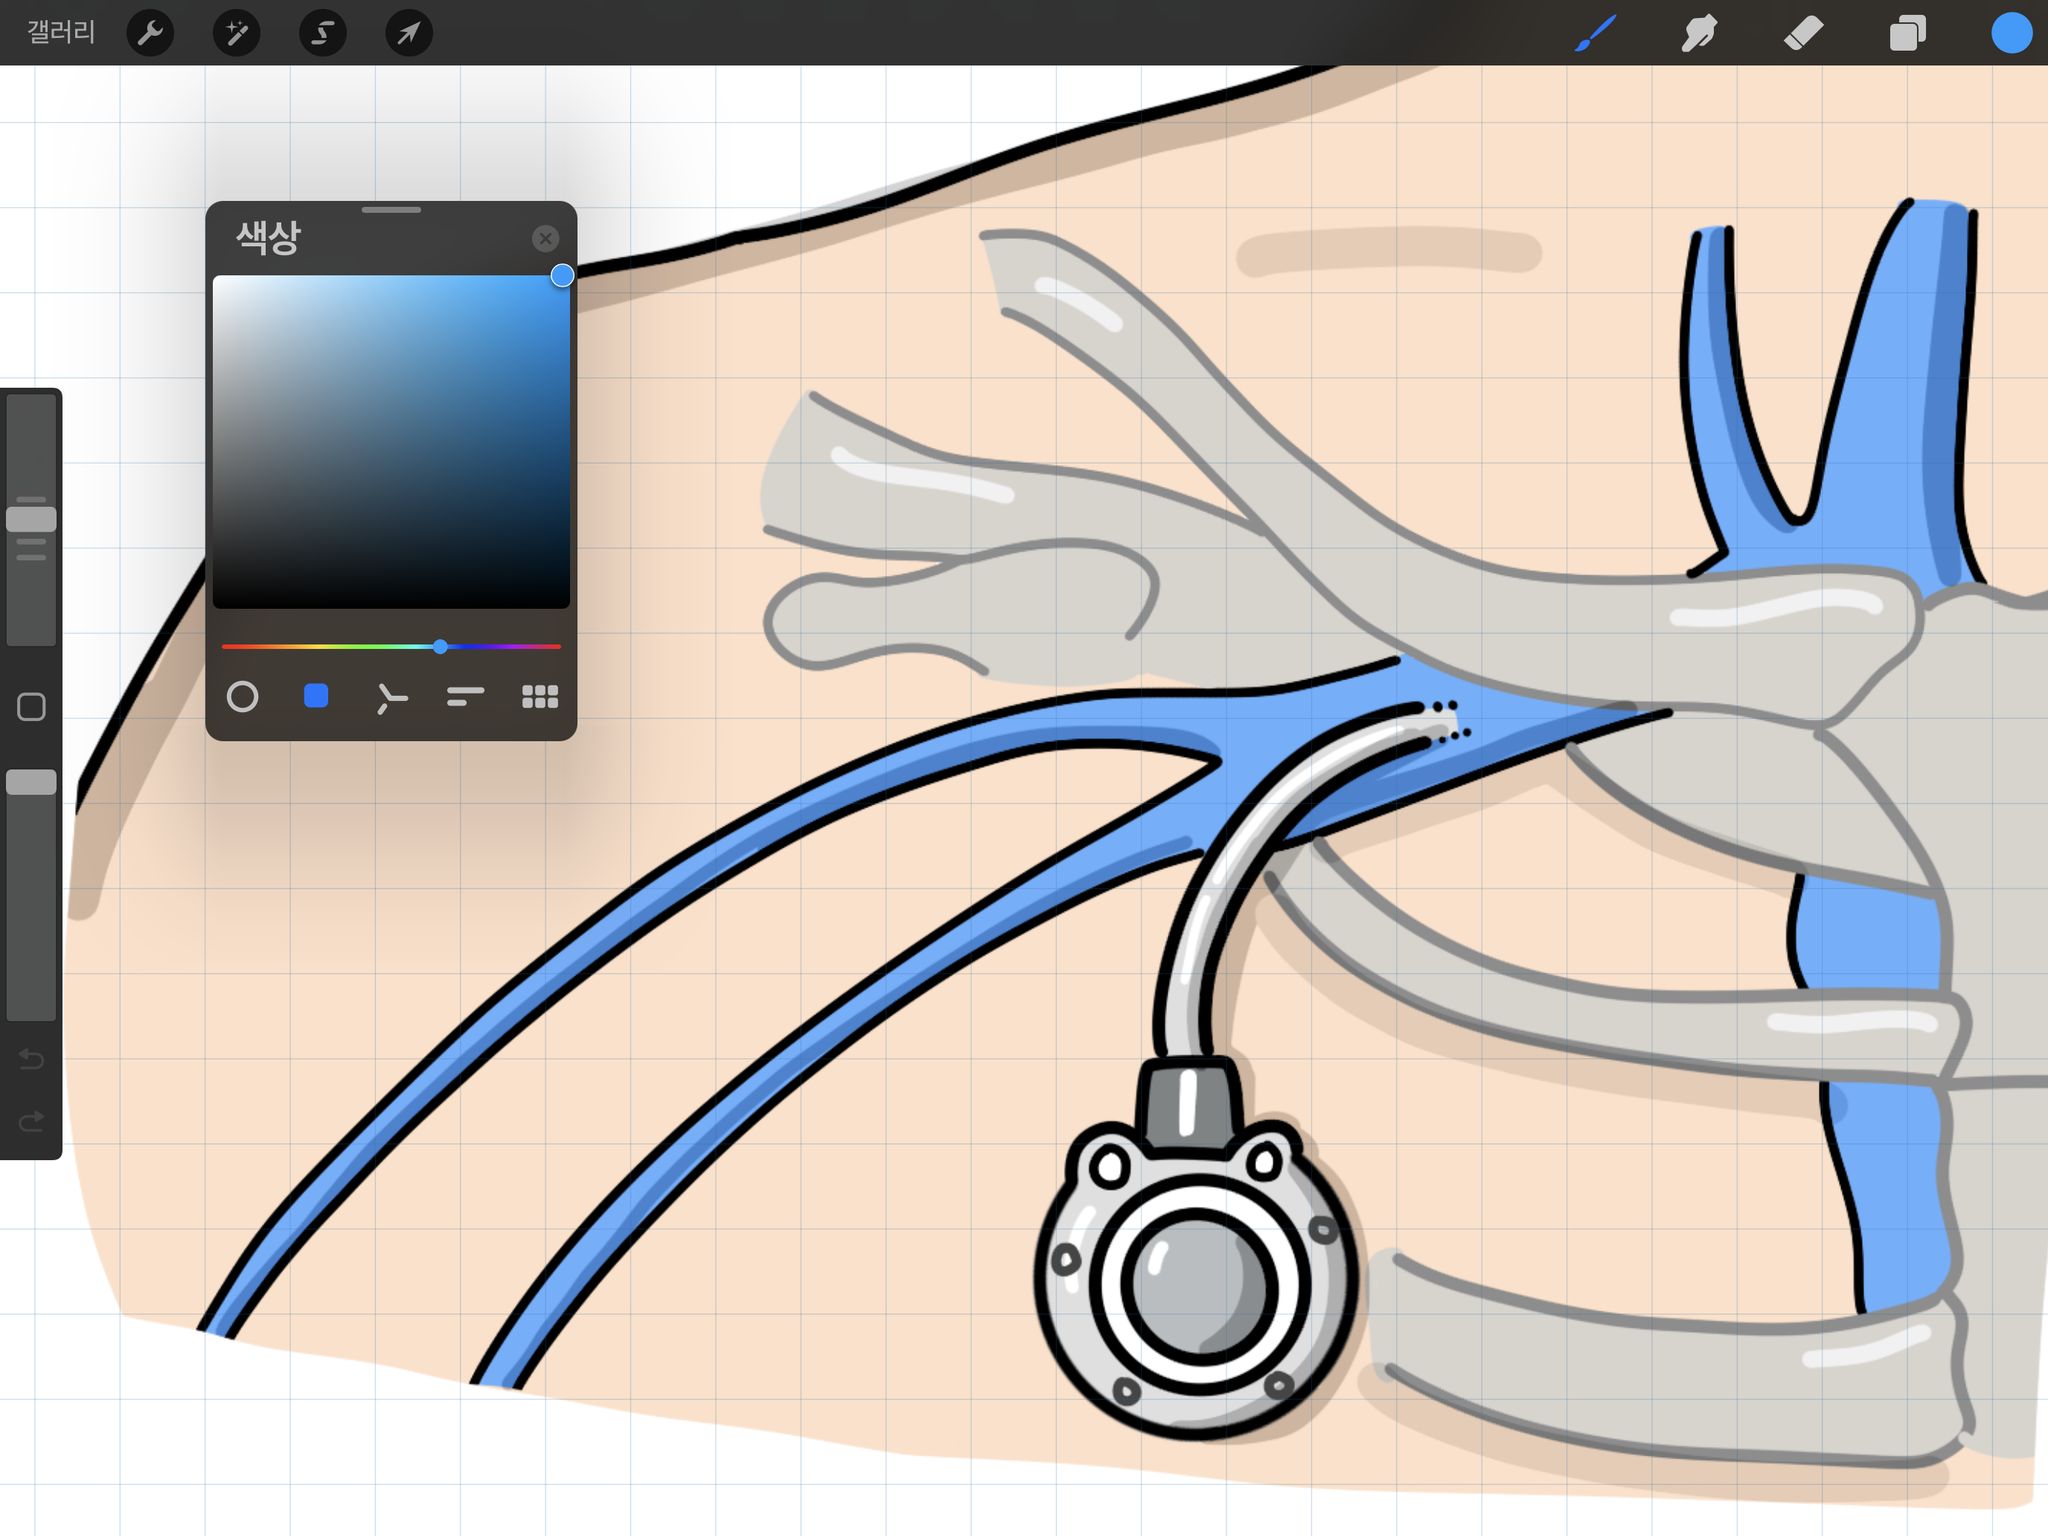Viewport: 2048px width, 1536px height.
Task: Switch to Value sliders color tab
Action: point(465,697)
